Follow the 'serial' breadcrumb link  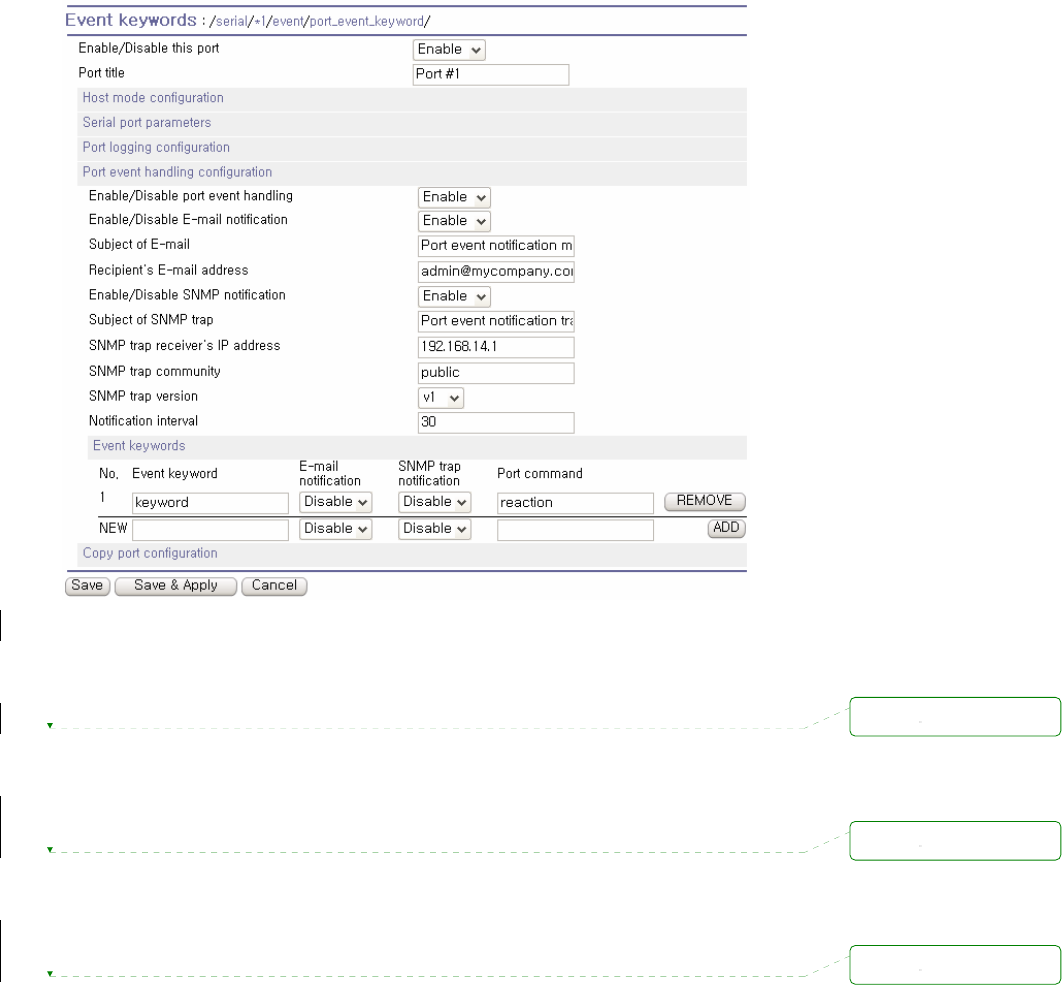232,22
